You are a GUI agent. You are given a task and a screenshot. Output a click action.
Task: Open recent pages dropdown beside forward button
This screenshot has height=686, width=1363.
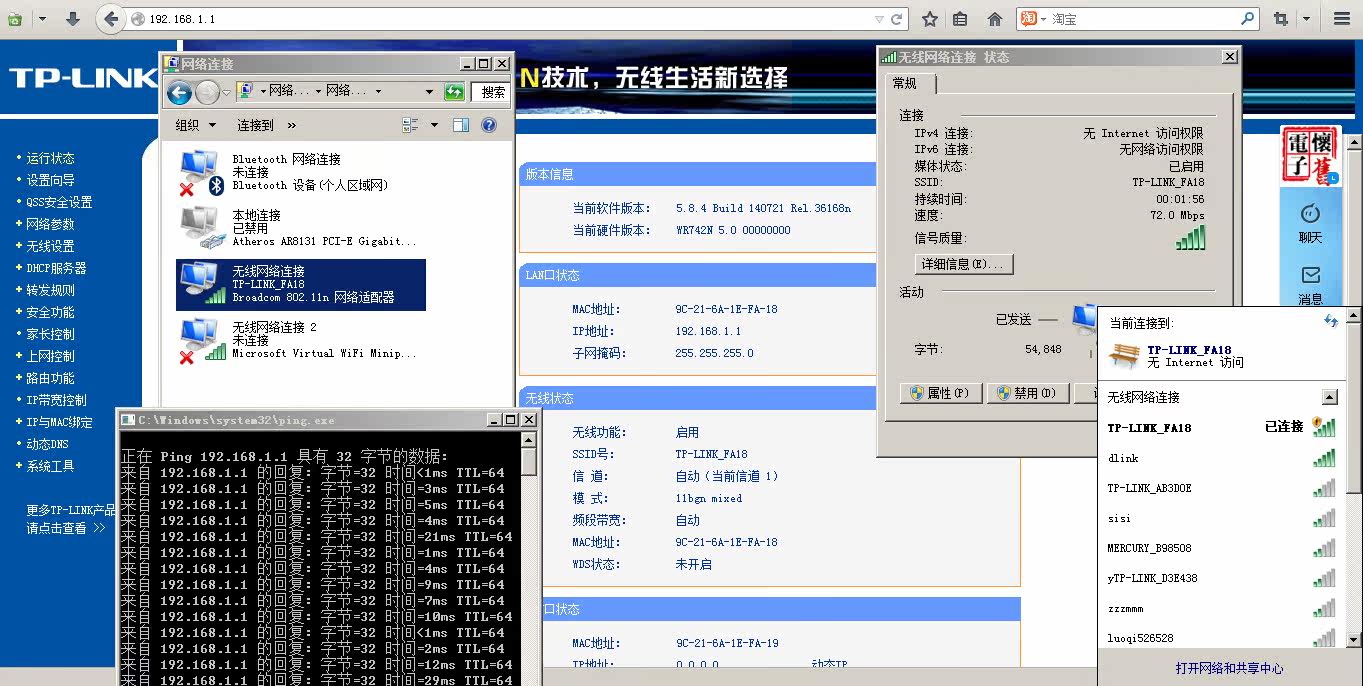coord(227,92)
